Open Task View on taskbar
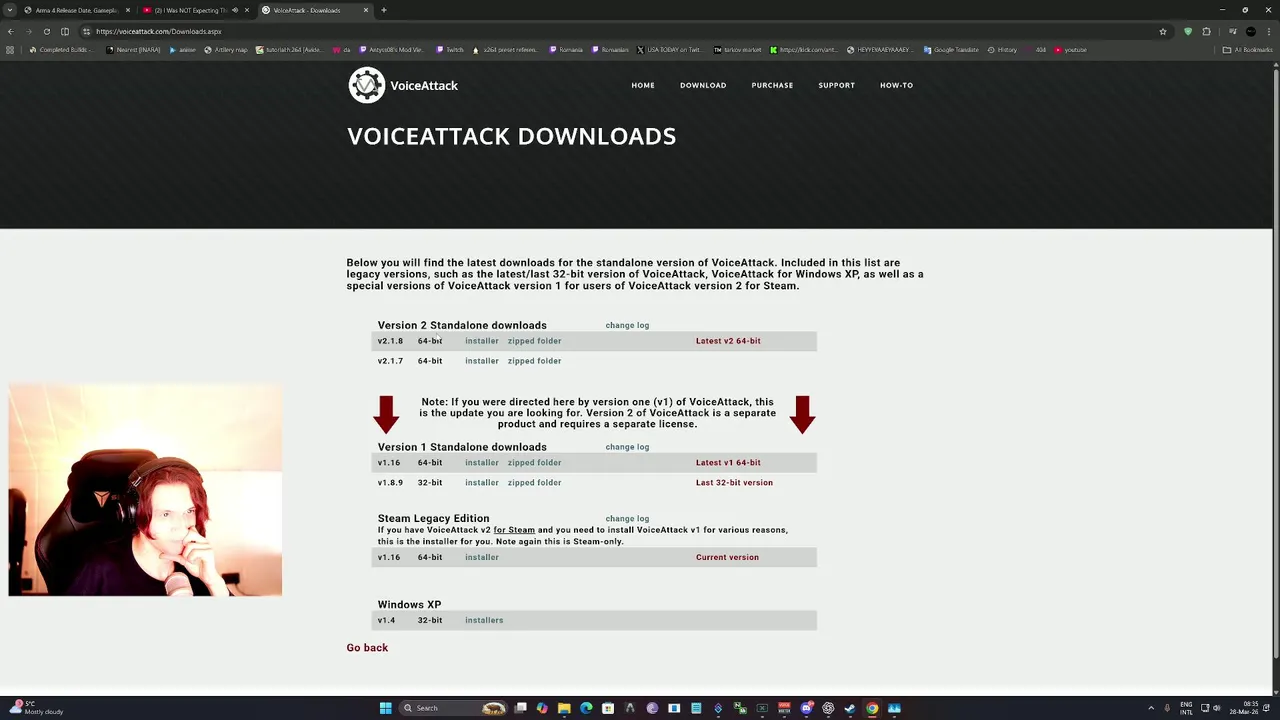This screenshot has height=720, width=1280. click(x=520, y=708)
